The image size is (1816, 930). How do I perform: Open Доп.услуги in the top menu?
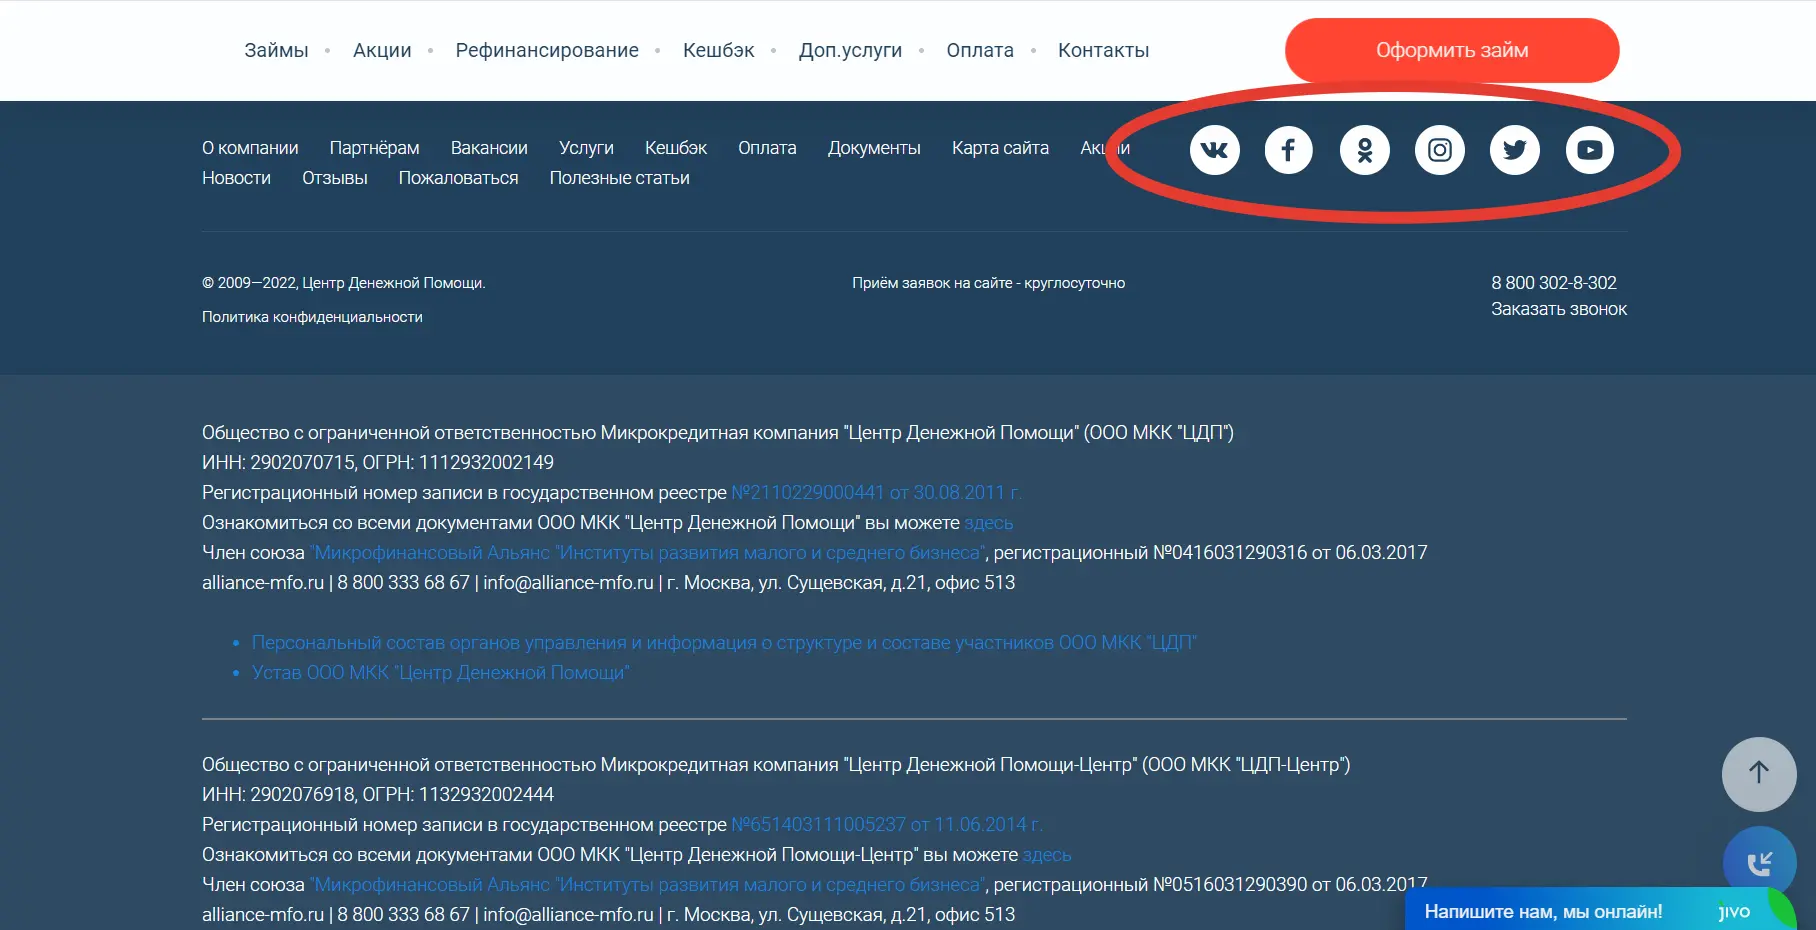[850, 50]
